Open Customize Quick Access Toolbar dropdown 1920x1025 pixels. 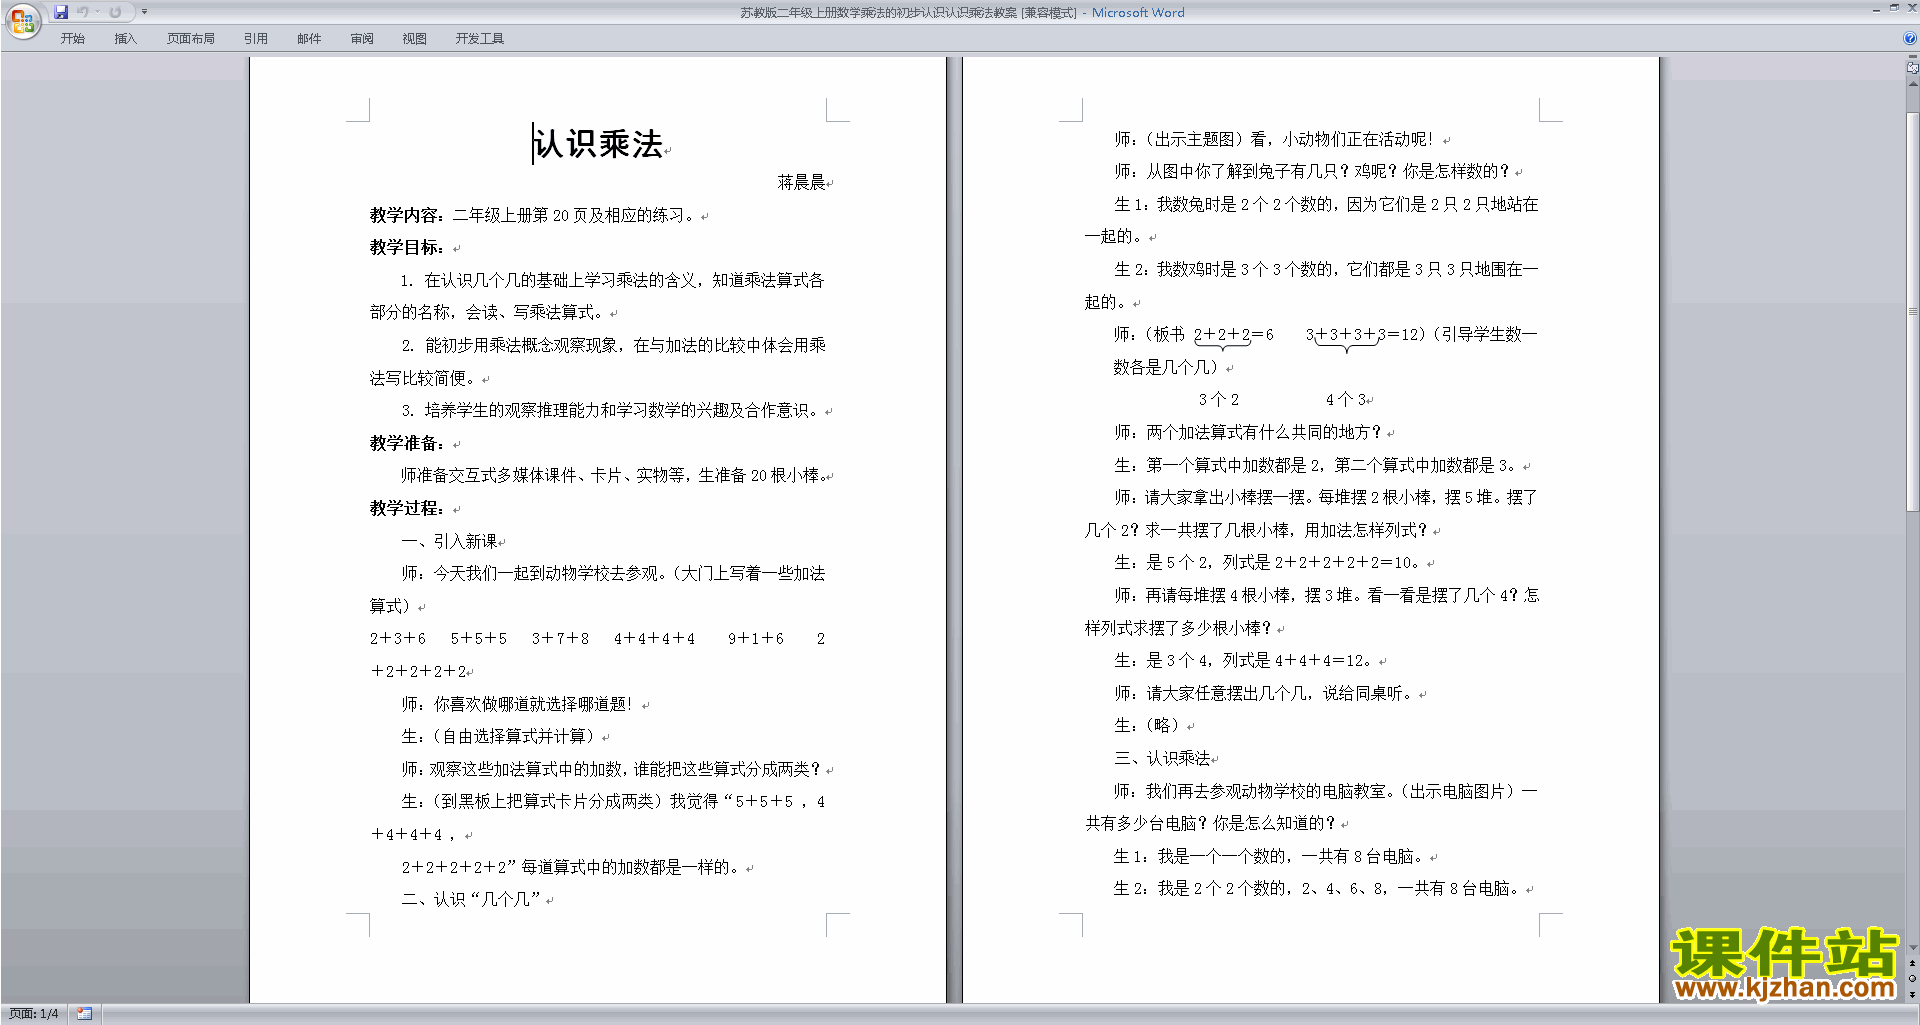[x=144, y=12]
